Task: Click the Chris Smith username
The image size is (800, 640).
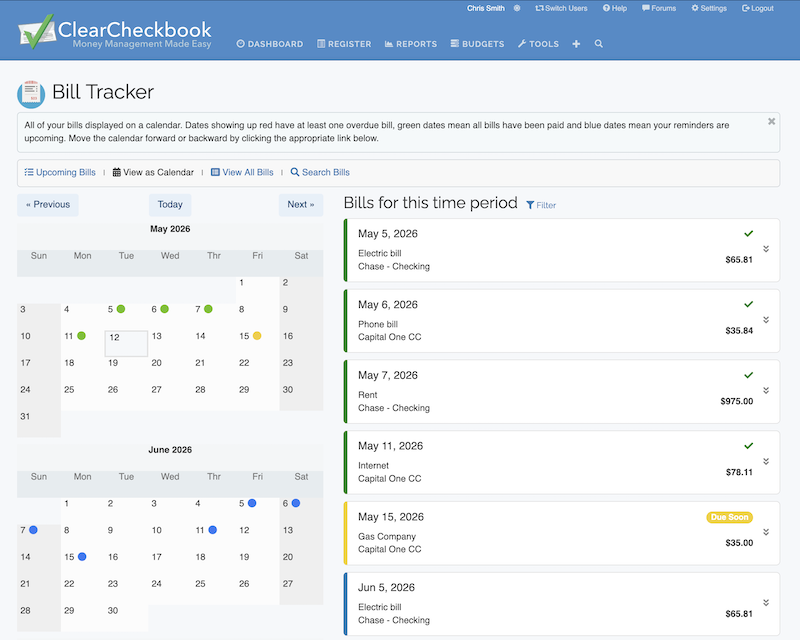Action: tap(486, 8)
